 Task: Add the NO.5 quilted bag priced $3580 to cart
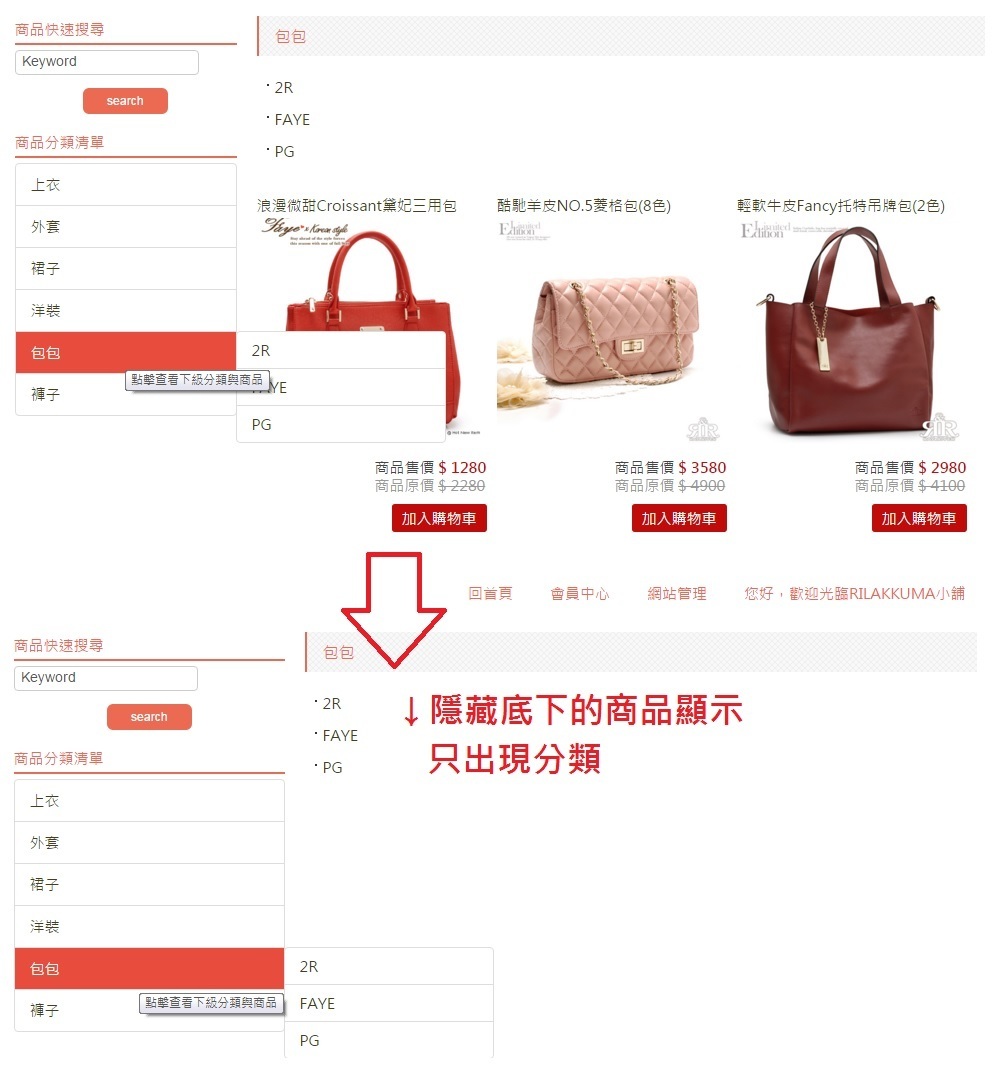pyautogui.click(x=679, y=518)
